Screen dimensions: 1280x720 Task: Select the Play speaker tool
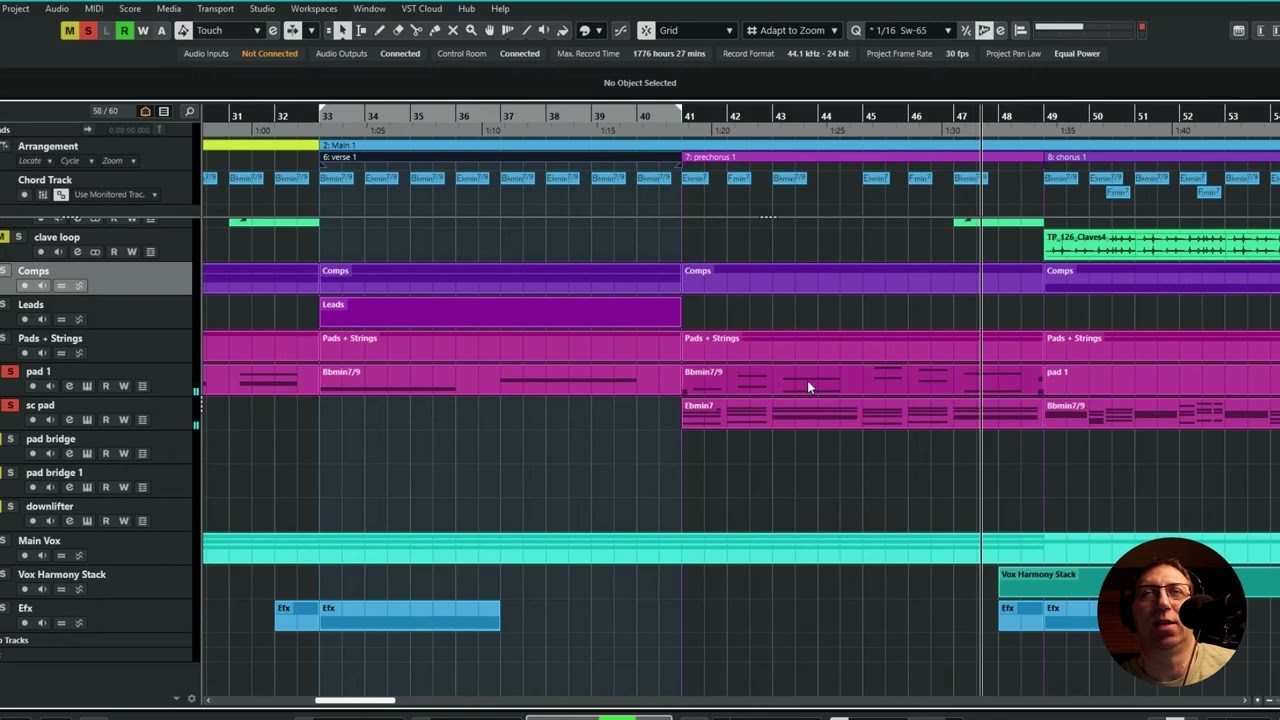[544, 30]
